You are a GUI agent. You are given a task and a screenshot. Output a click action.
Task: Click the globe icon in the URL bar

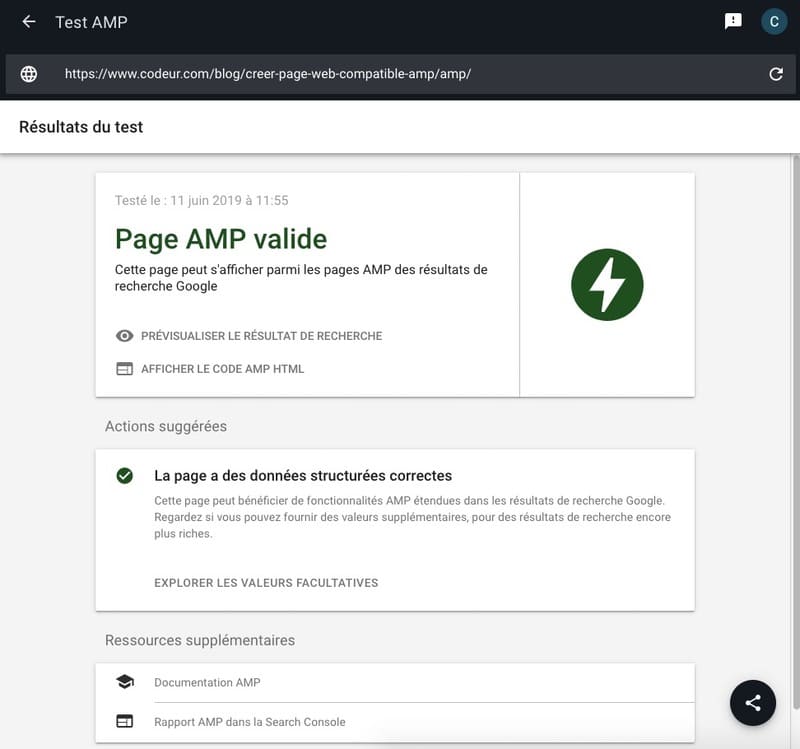[x=29, y=74]
